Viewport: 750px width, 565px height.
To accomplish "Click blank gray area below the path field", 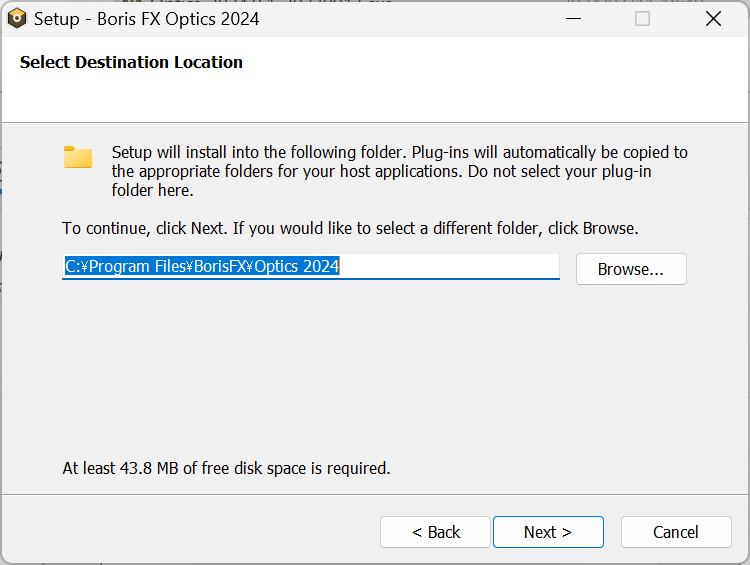I will [x=375, y=364].
